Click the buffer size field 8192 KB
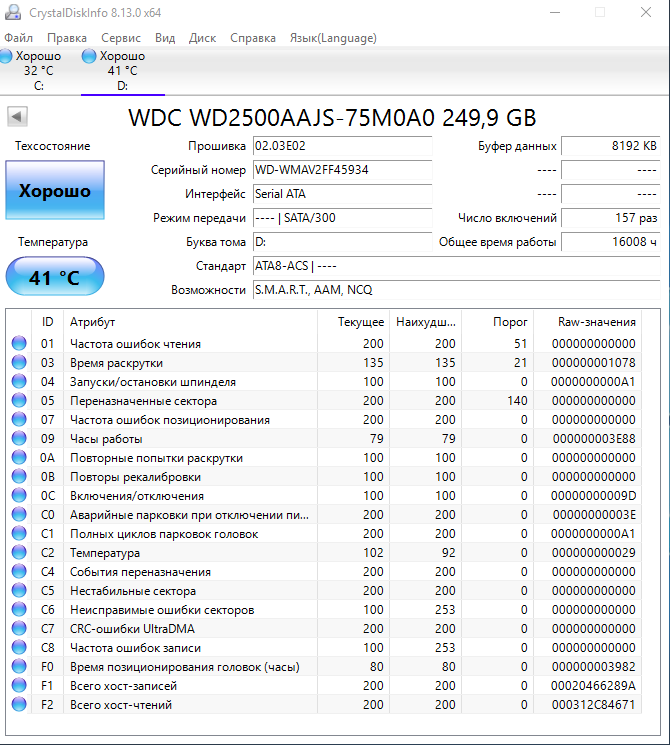 coord(611,146)
